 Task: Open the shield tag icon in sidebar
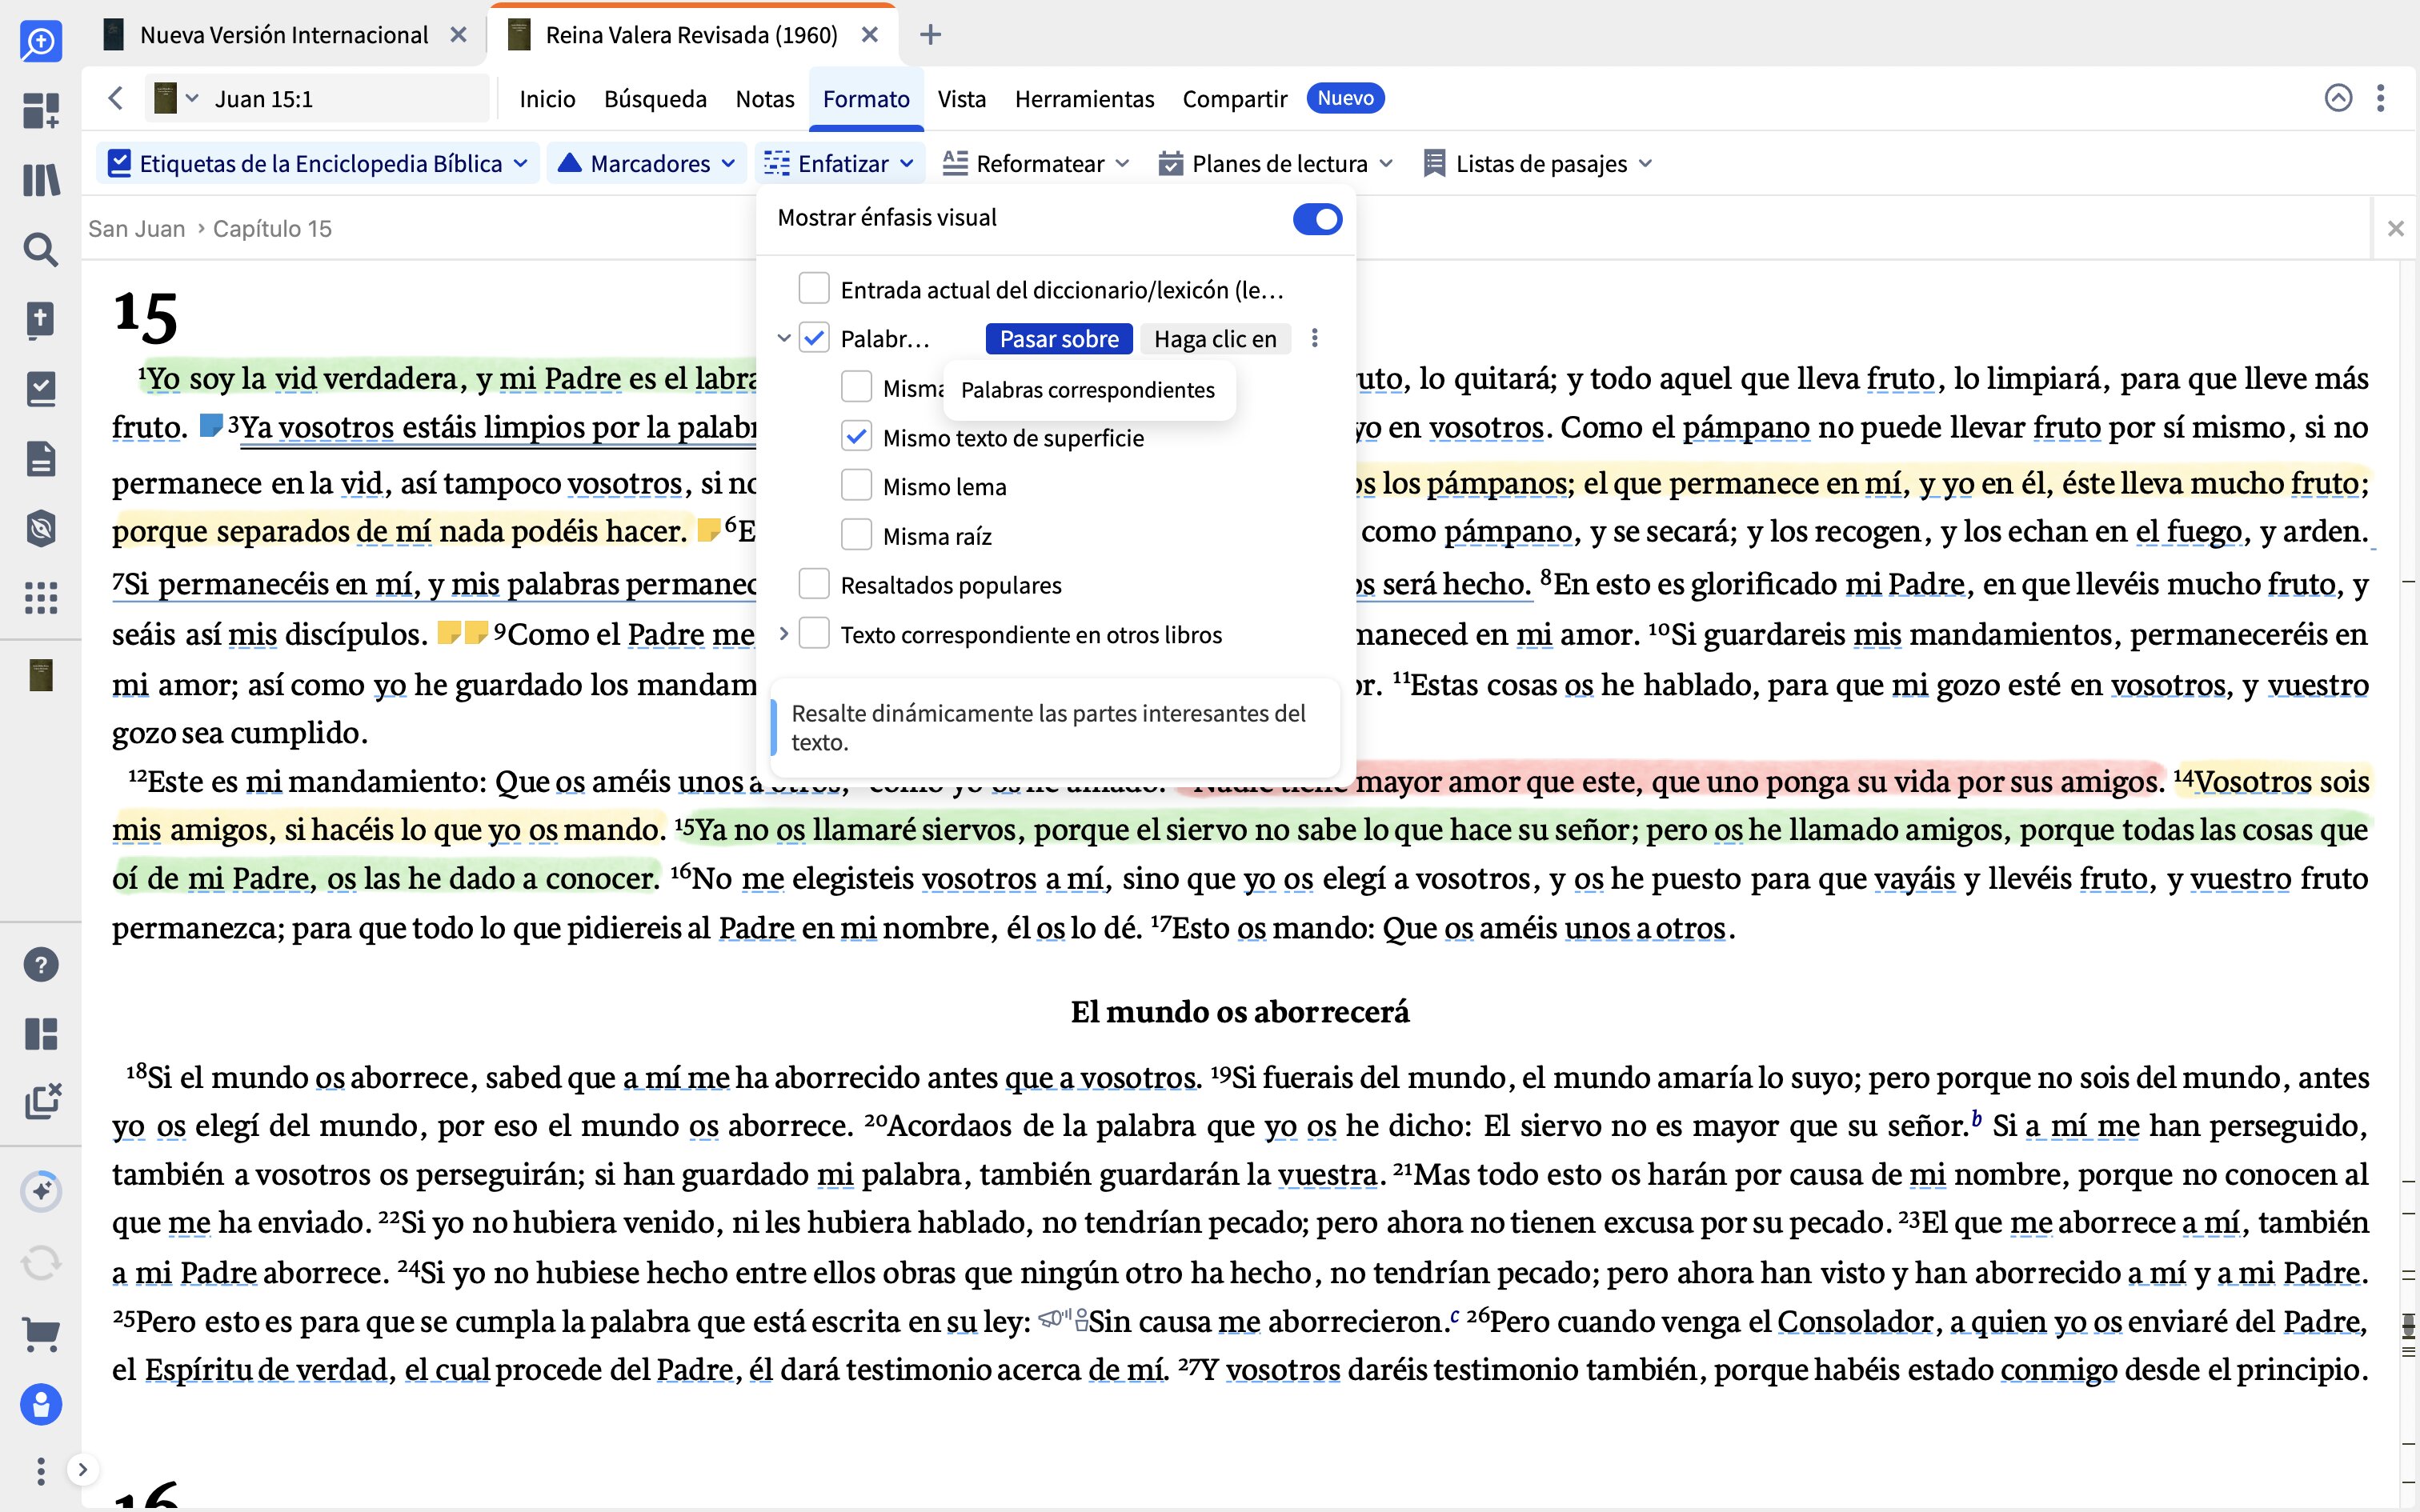(x=41, y=528)
